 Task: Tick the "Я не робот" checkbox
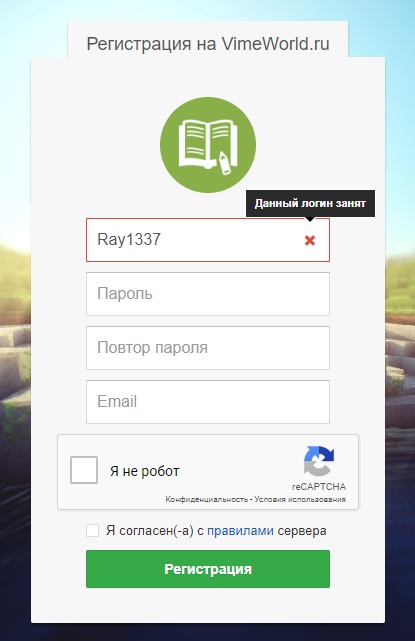84,470
